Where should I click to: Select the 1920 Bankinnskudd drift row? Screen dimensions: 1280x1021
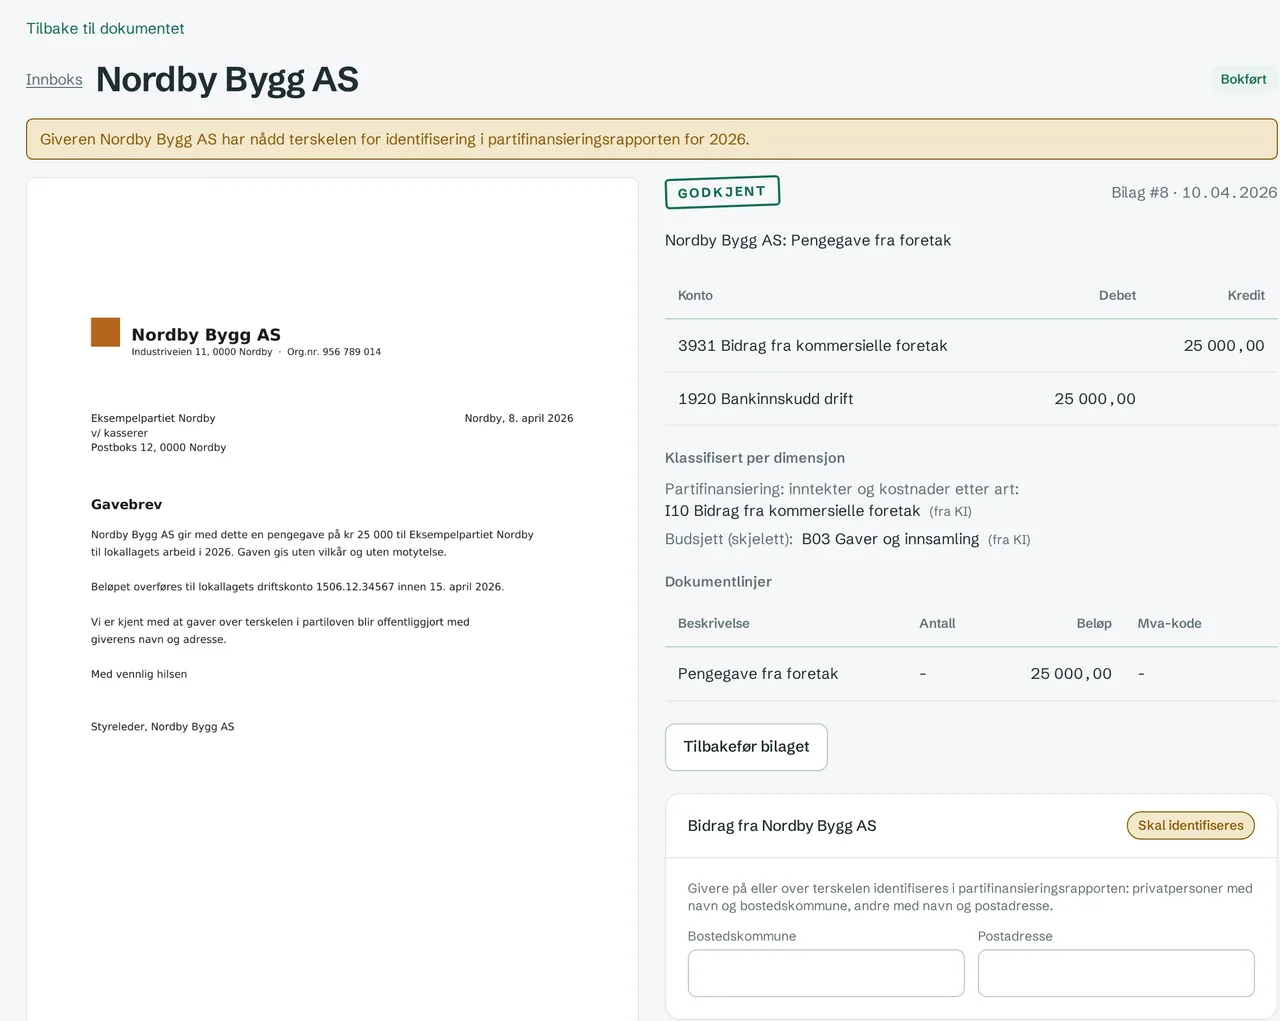click(971, 399)
